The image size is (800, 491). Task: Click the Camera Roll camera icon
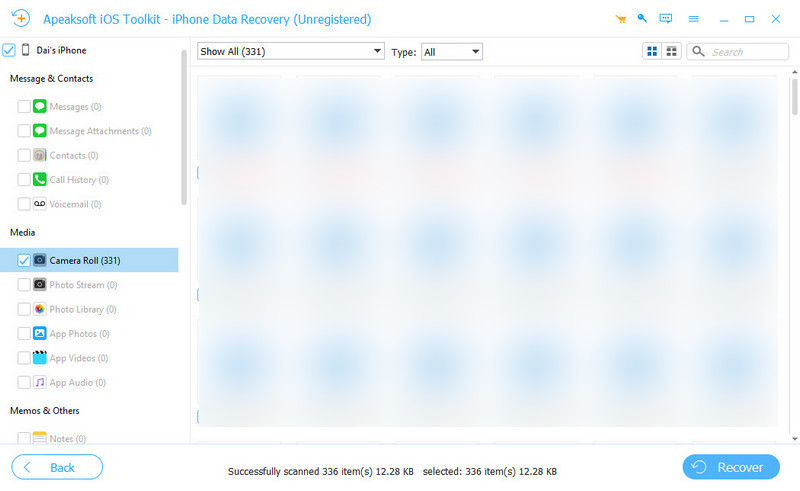pos(40,260)
